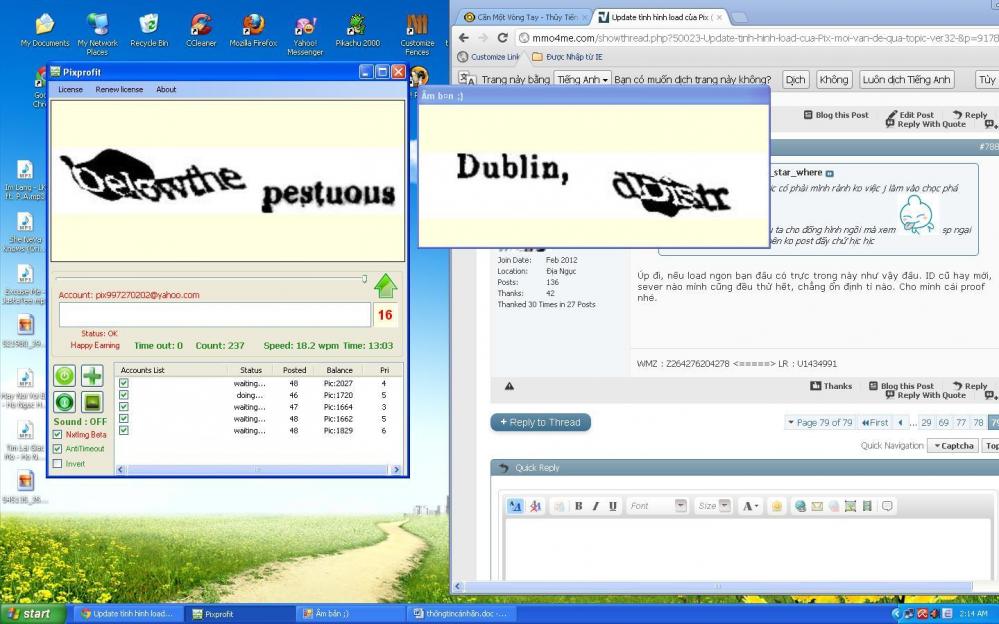Open the About menu in Pixprofit
The height and width of the screenshot is (624, 999).
[x=166, y=89]
